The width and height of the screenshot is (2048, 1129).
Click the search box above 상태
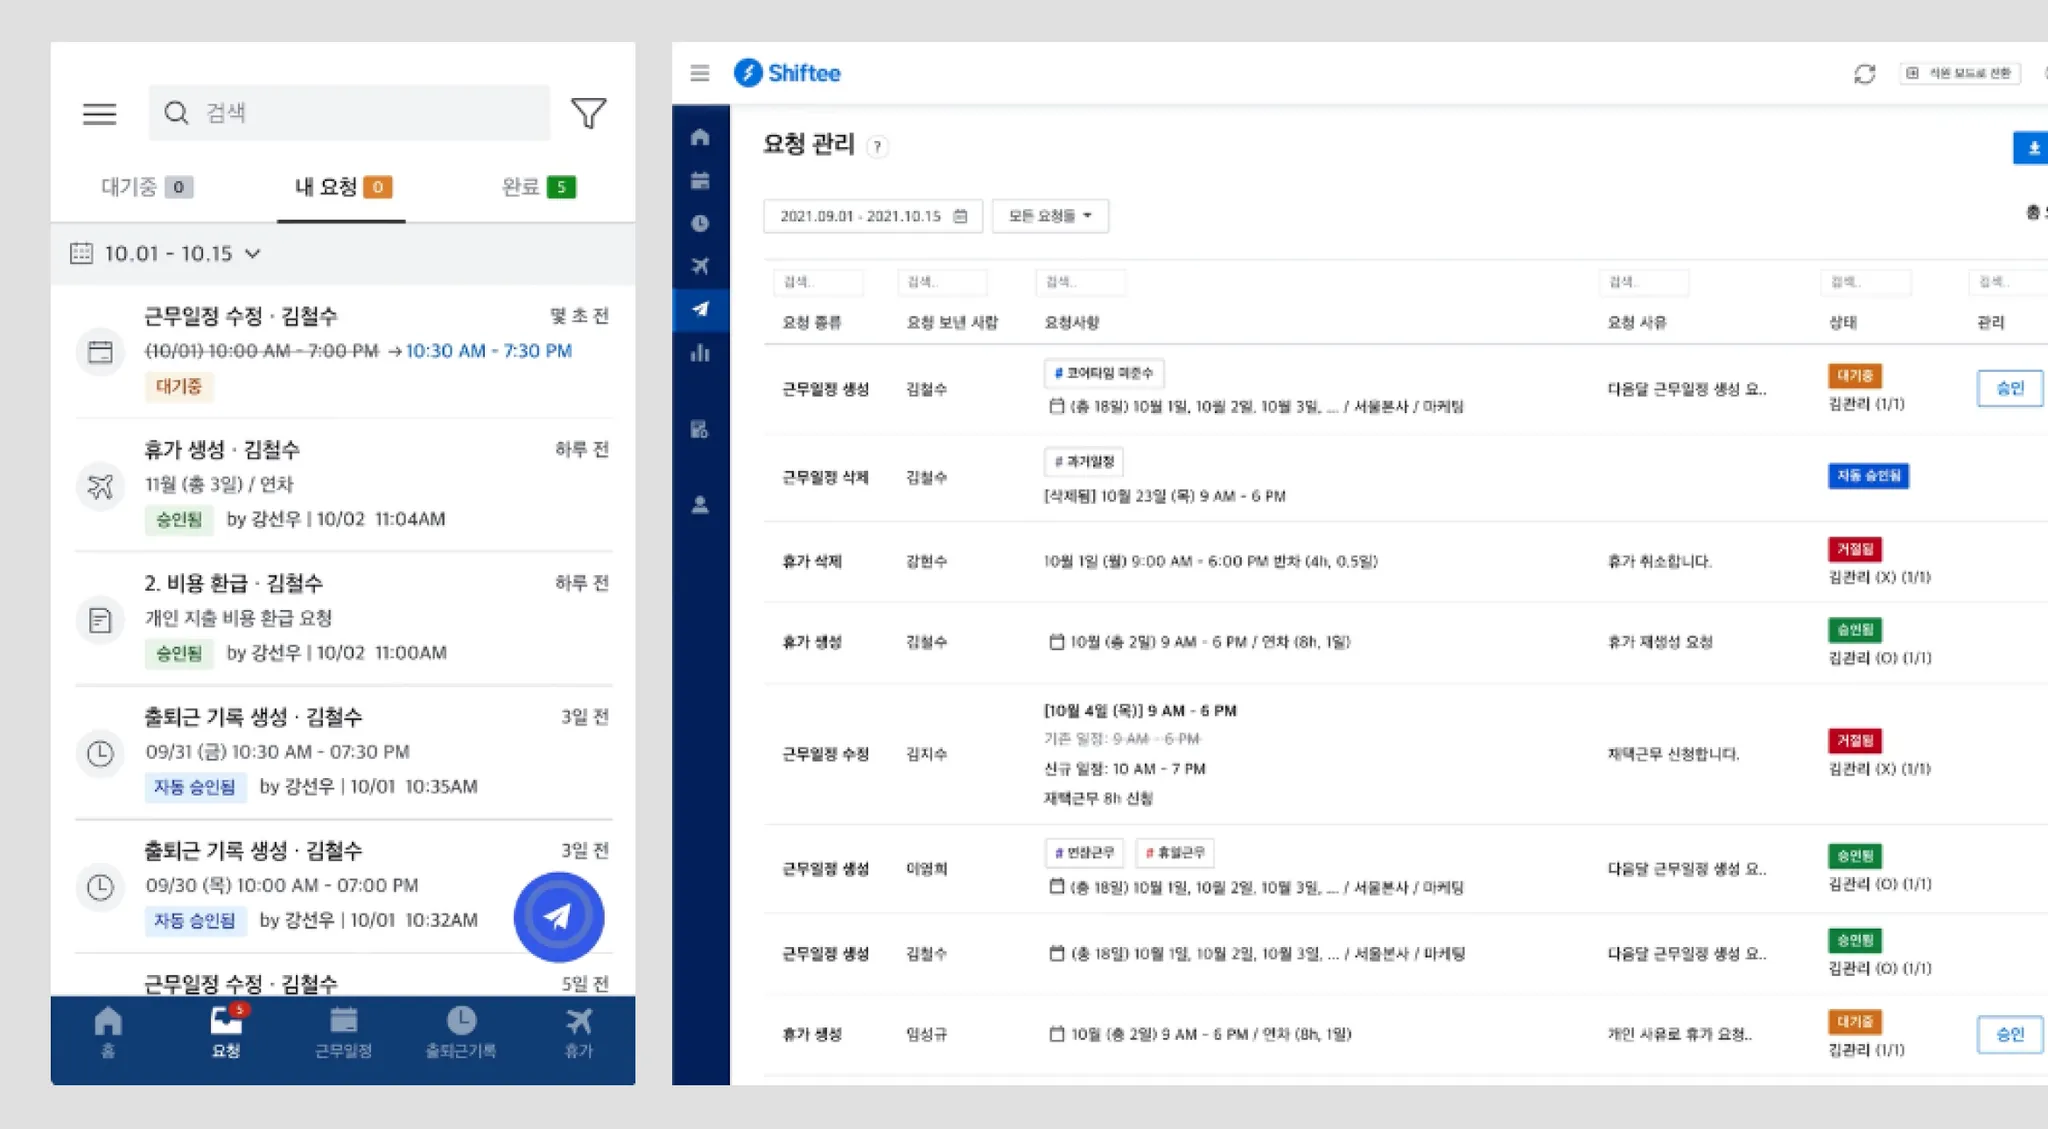click(1866, 283)
